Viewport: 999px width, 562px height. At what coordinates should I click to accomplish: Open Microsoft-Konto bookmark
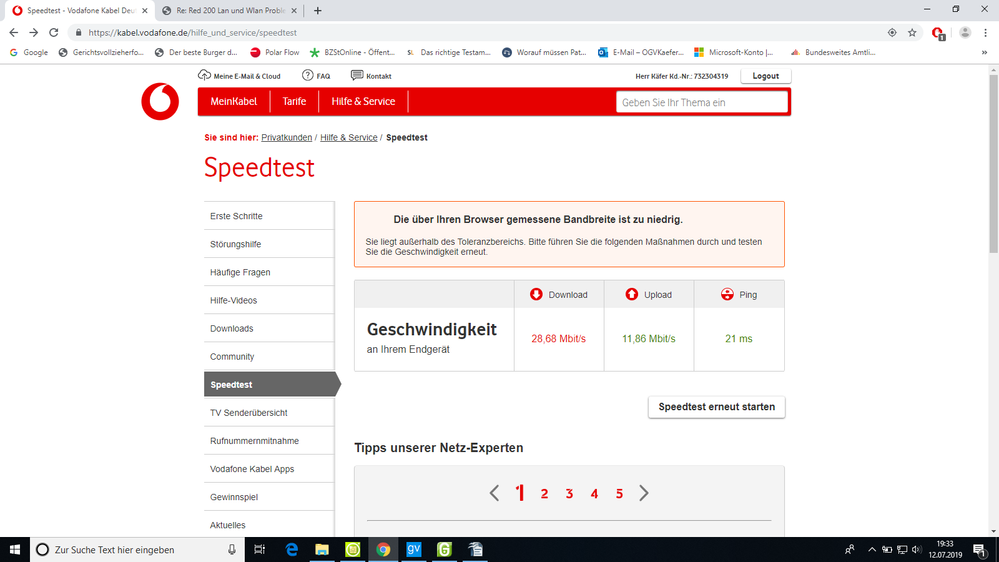tap(733, 52)
